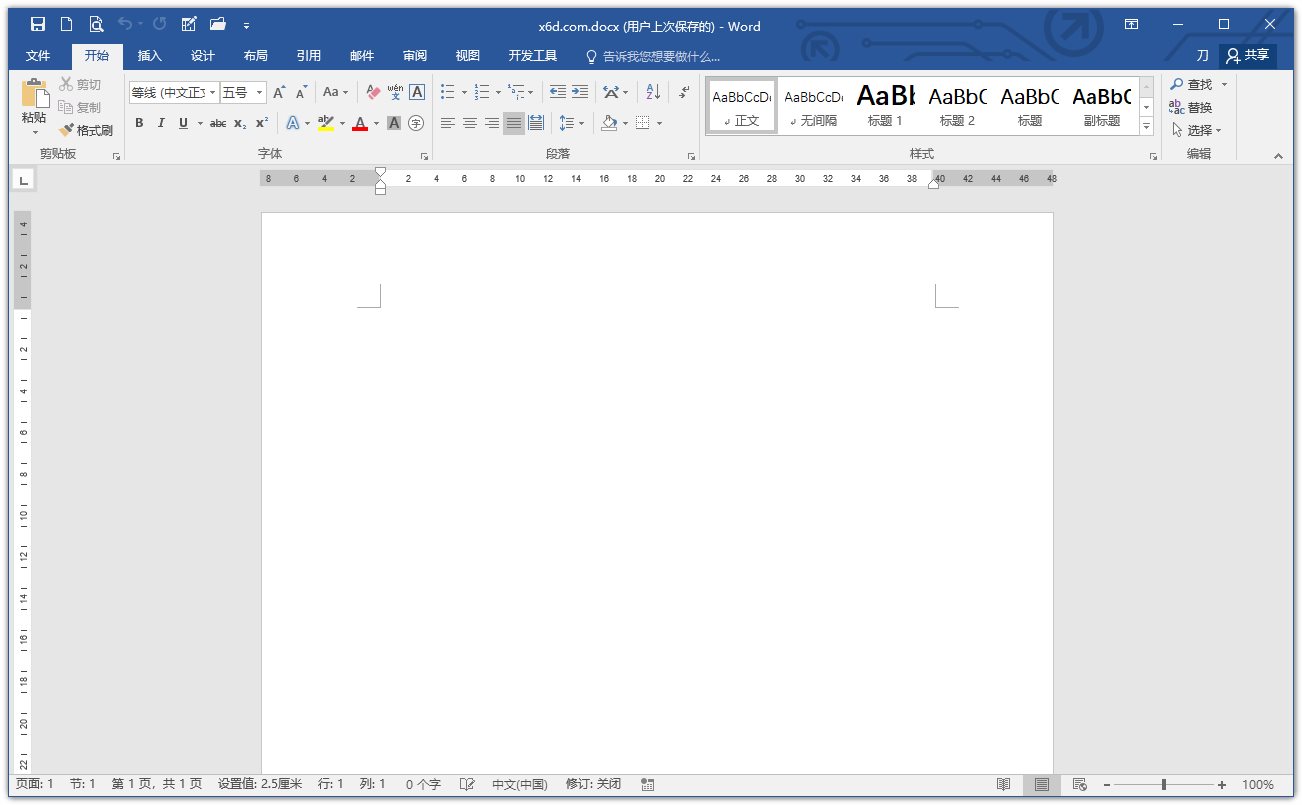The image size is (1302, 805).
Task: Open the font size (五号) dropdown
Action: (260, 93)
